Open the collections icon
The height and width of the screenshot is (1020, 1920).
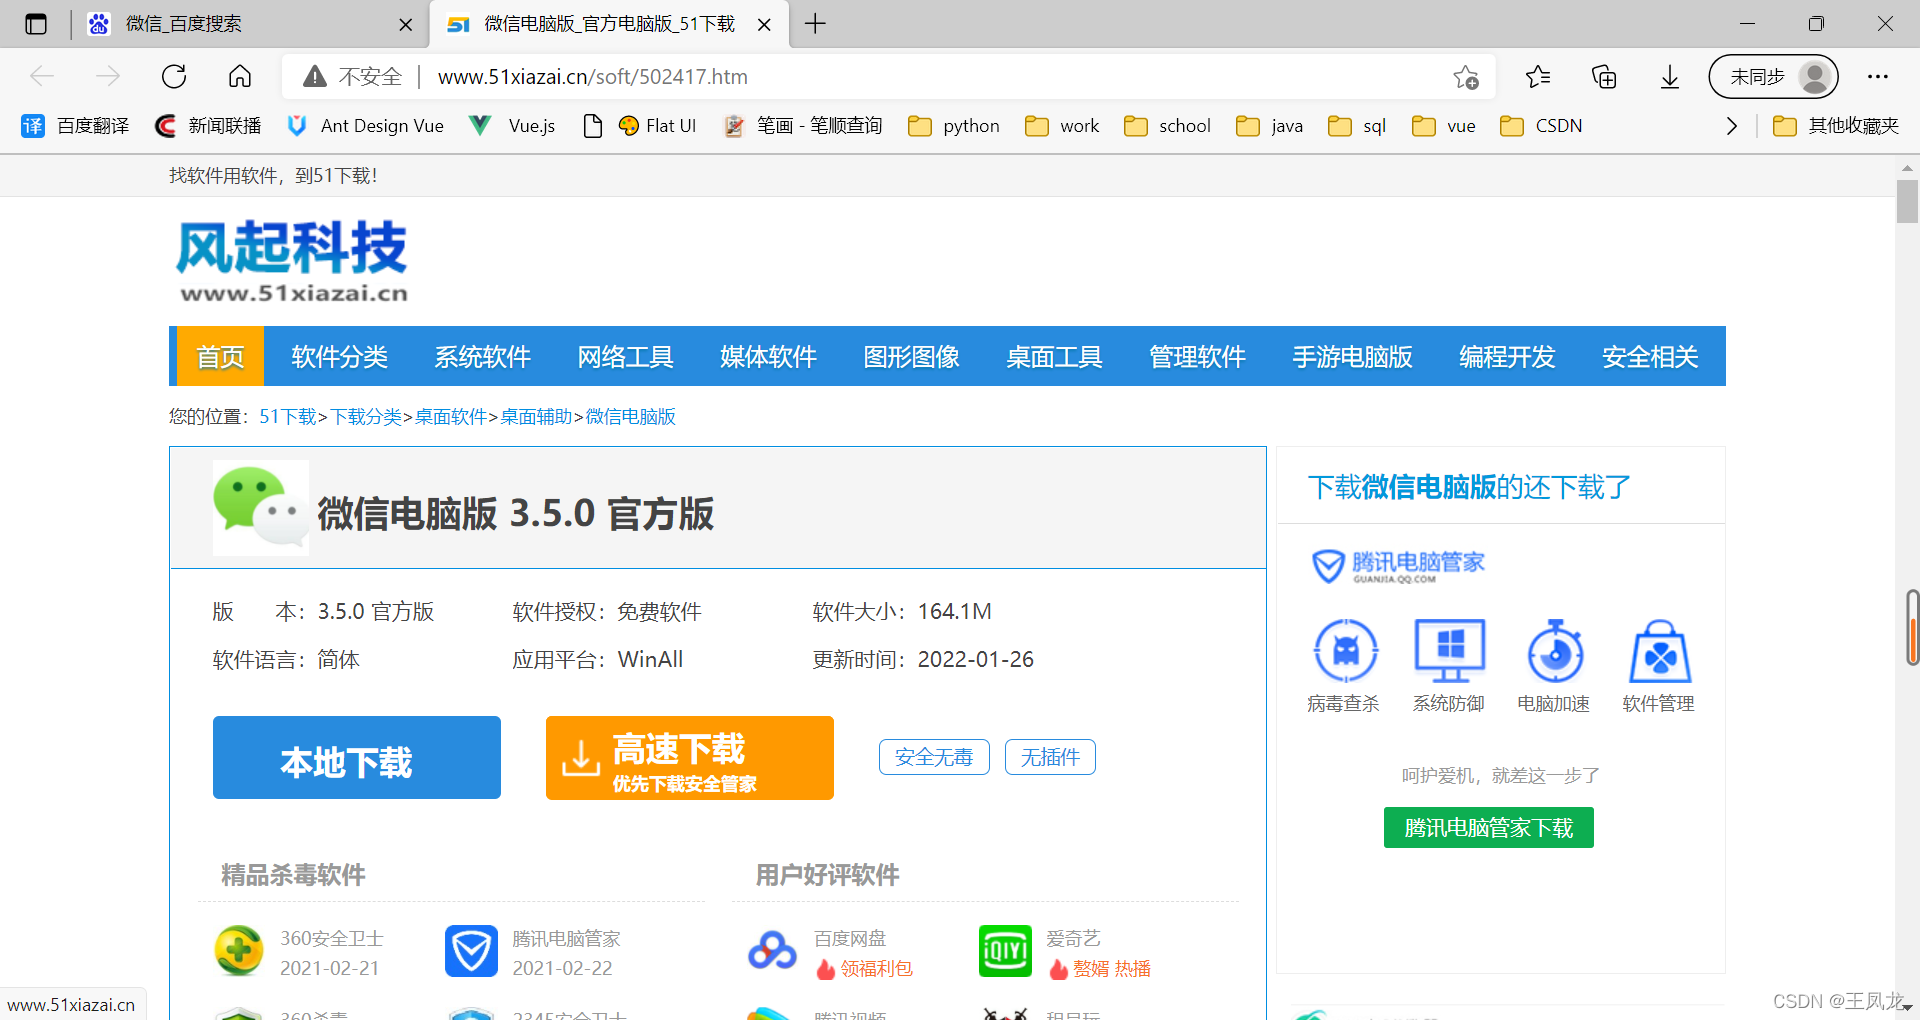1604,77
